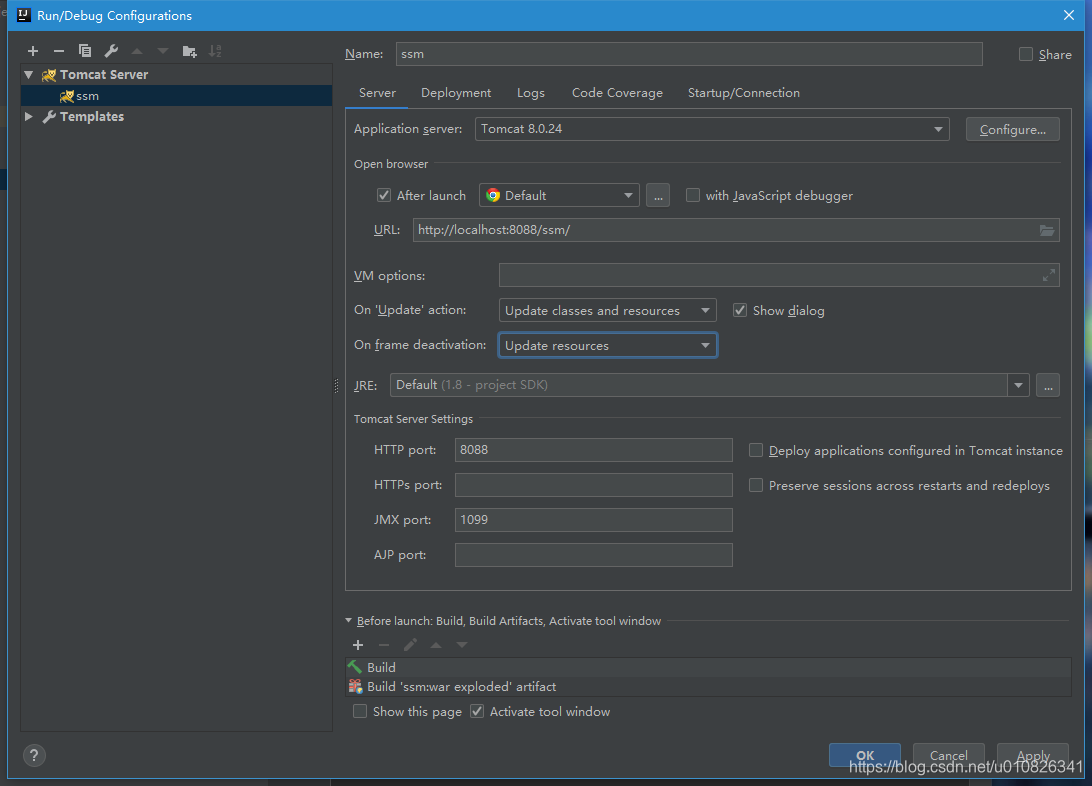Open the Default browser dropdown
This screenshot has height=786, width=1092.
(559, 196)
